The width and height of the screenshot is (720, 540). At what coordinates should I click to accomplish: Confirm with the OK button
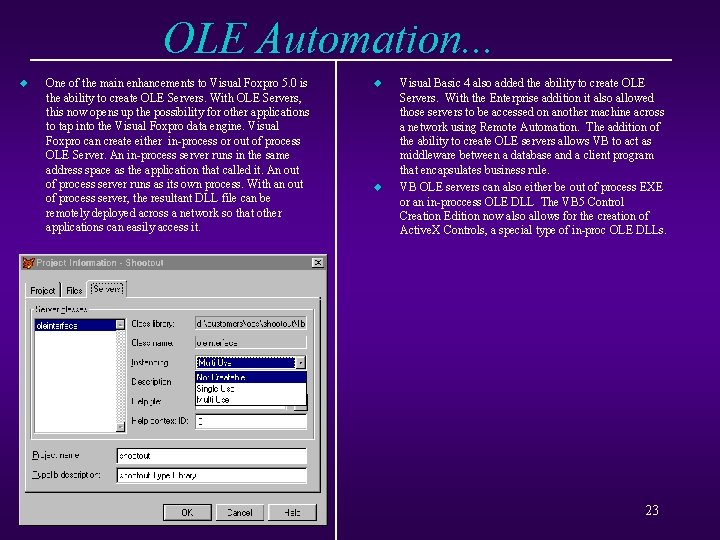pyautogui.click(x=187, y=512)
